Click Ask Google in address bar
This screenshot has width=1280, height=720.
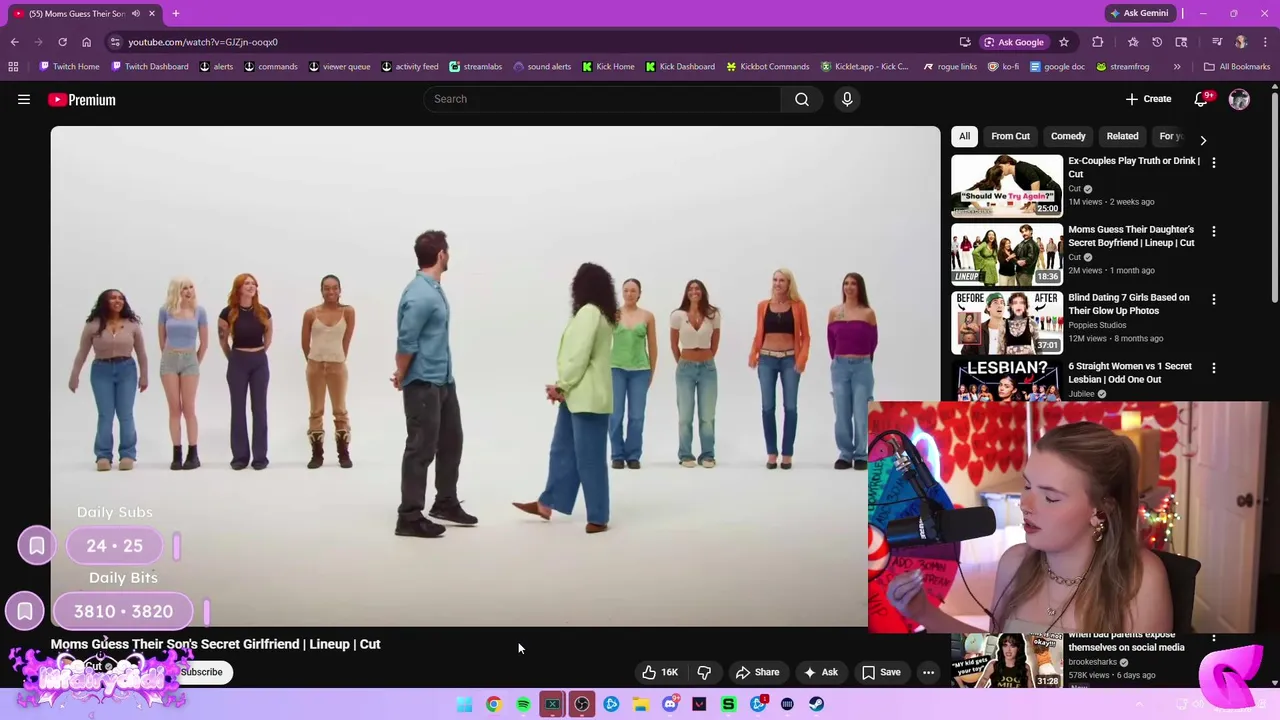pyautogui.click(x=1014, y=42)
